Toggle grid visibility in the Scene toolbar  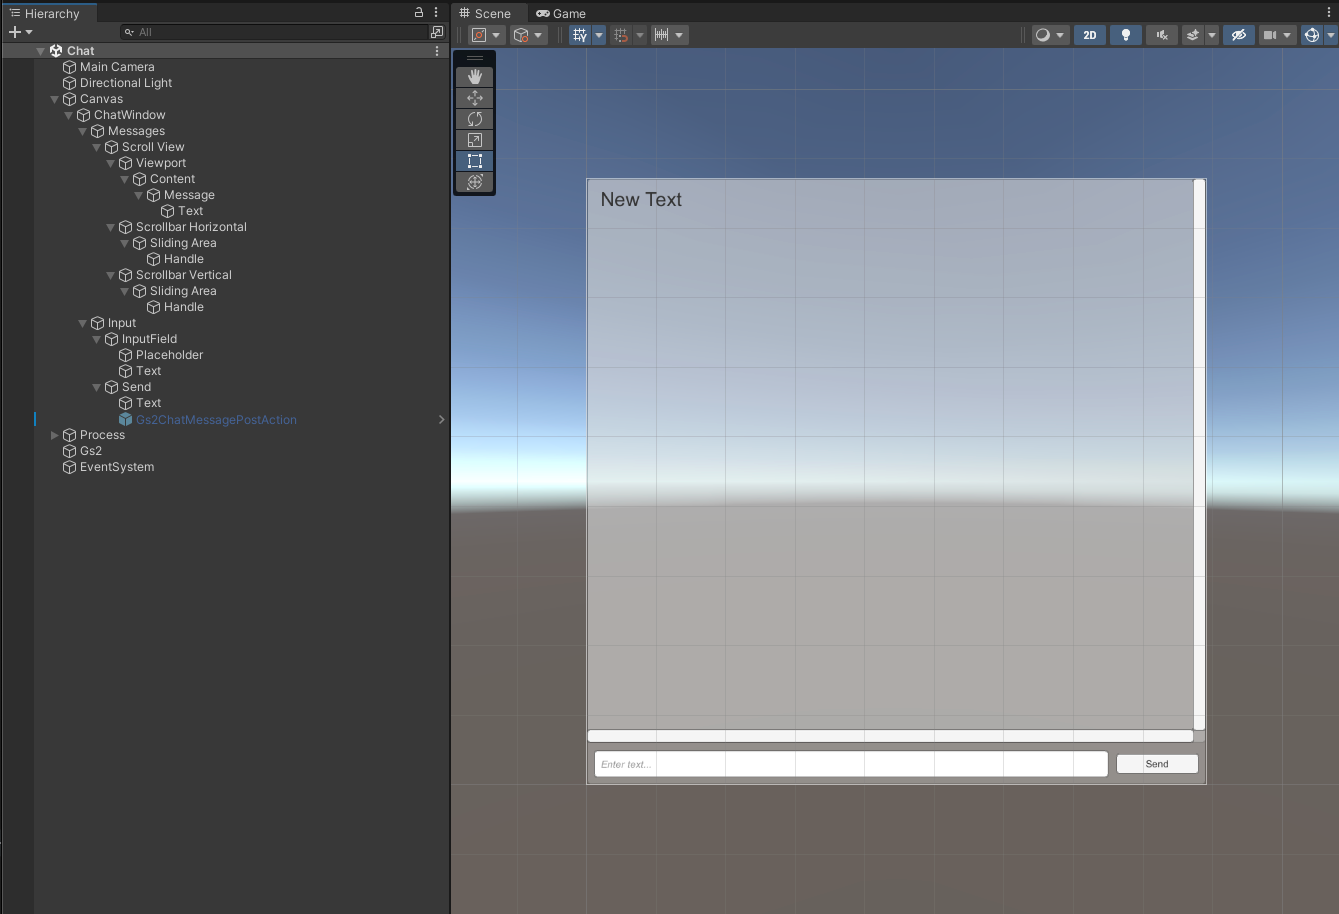point(580,35)
